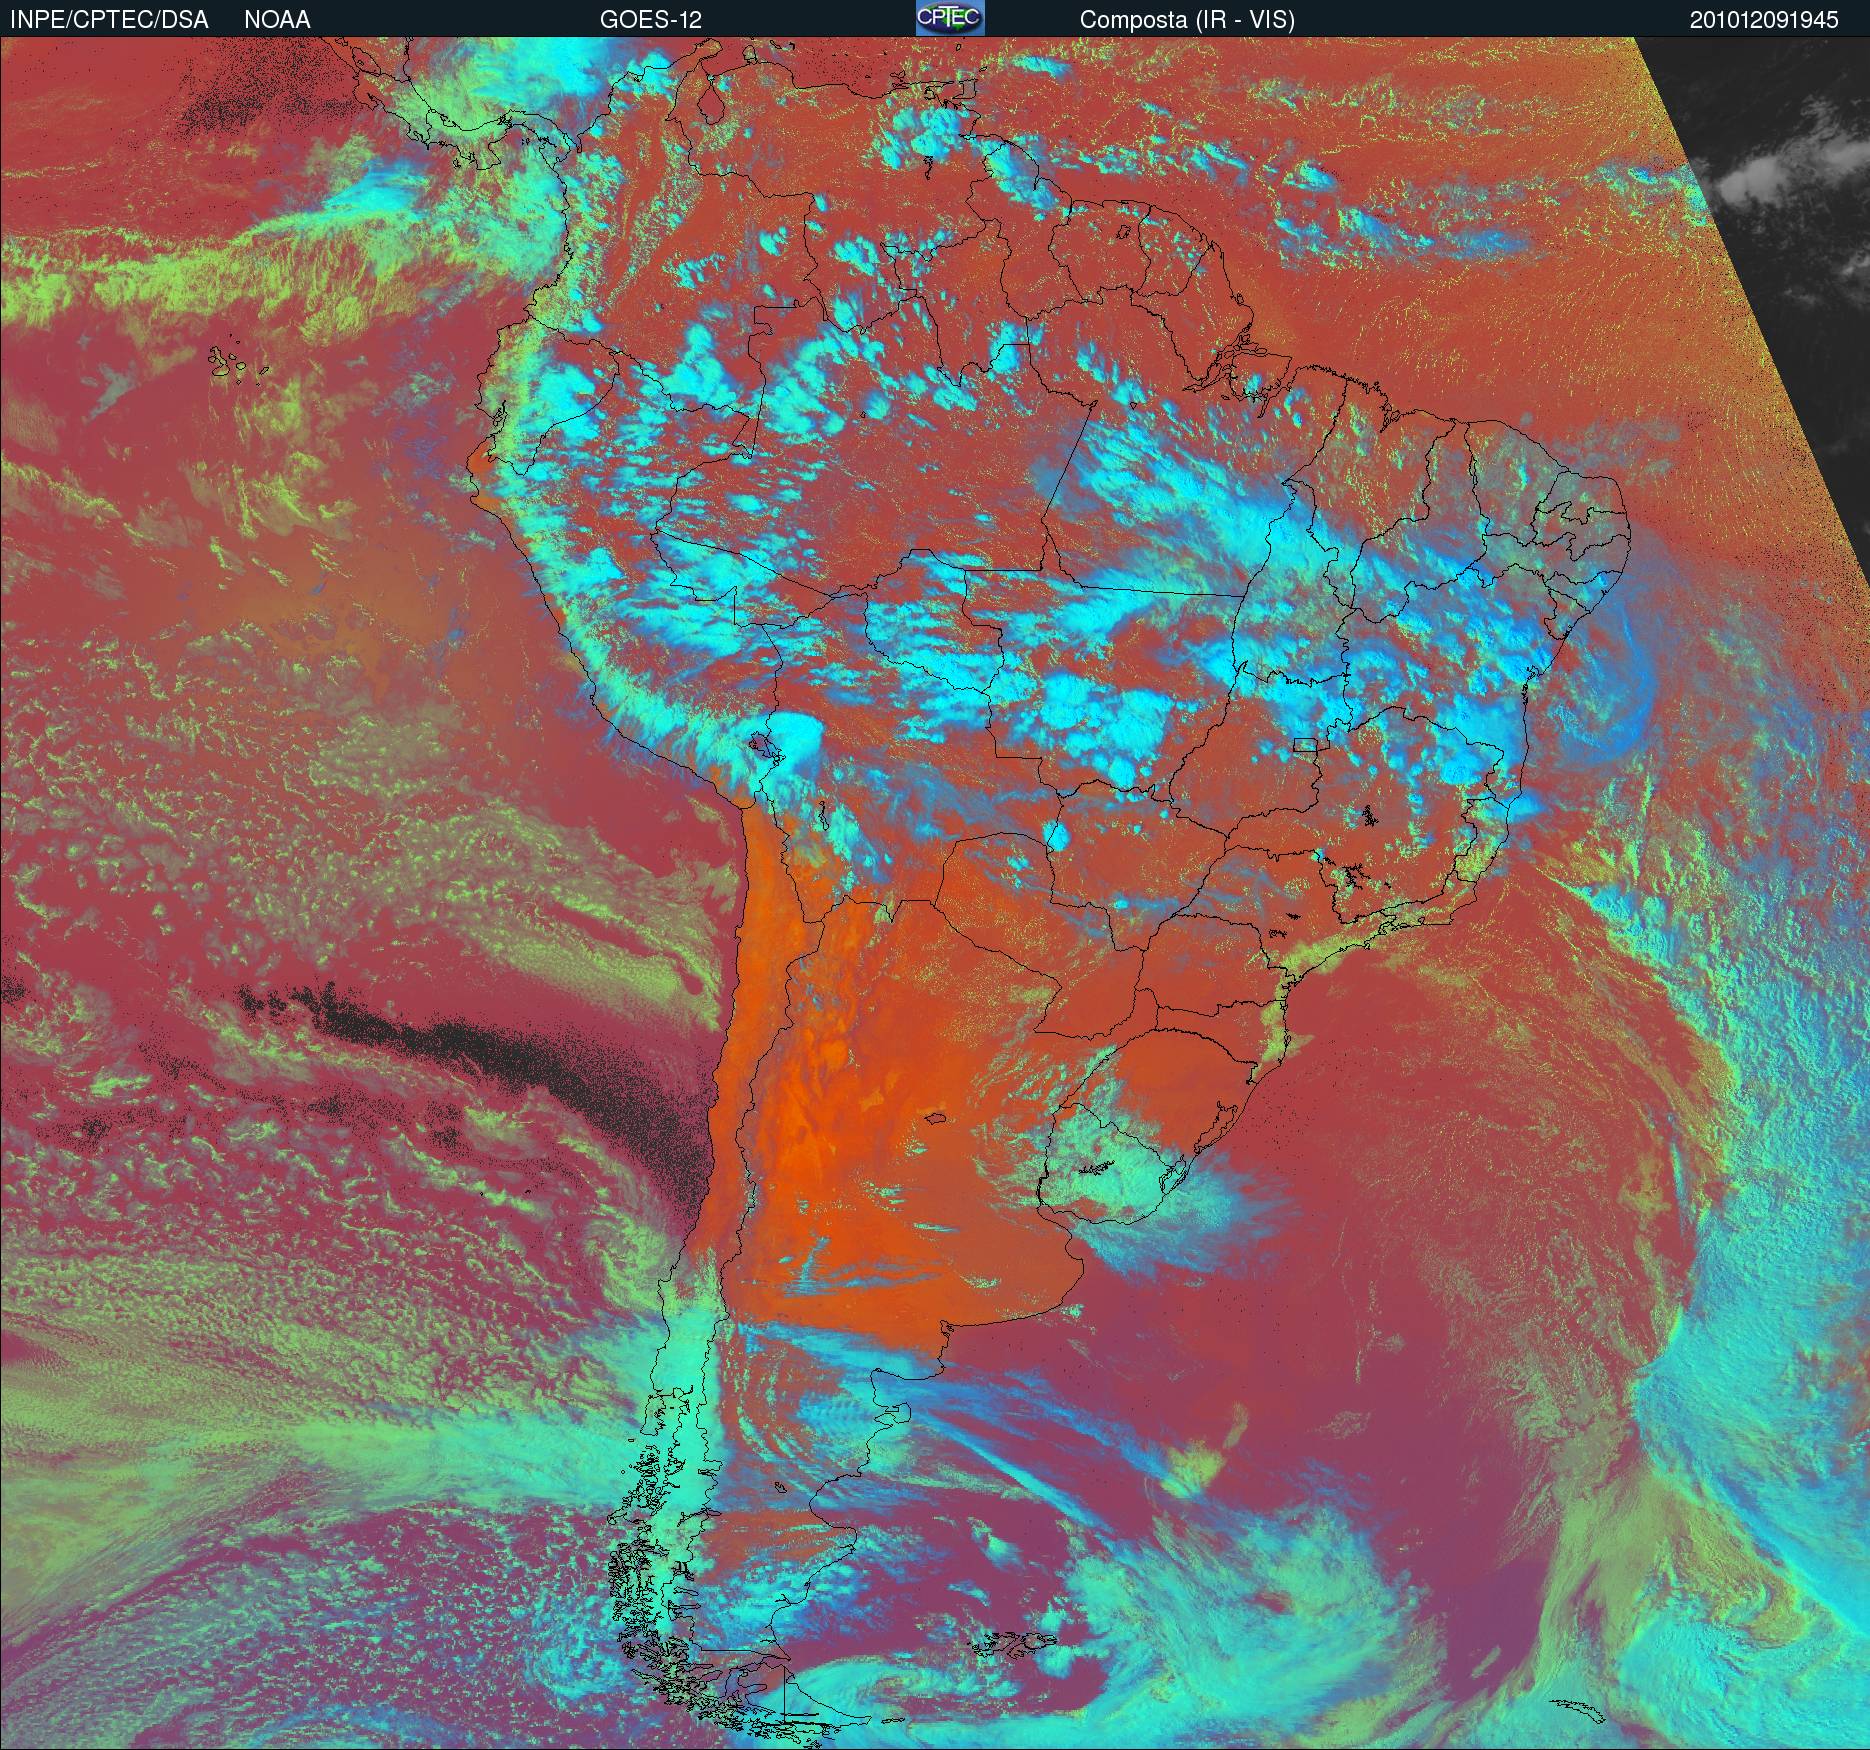Click the small Federal District rectangle in Brazil
Viewport: 1870px width, 1750px height.
[x=1305, y=744]
